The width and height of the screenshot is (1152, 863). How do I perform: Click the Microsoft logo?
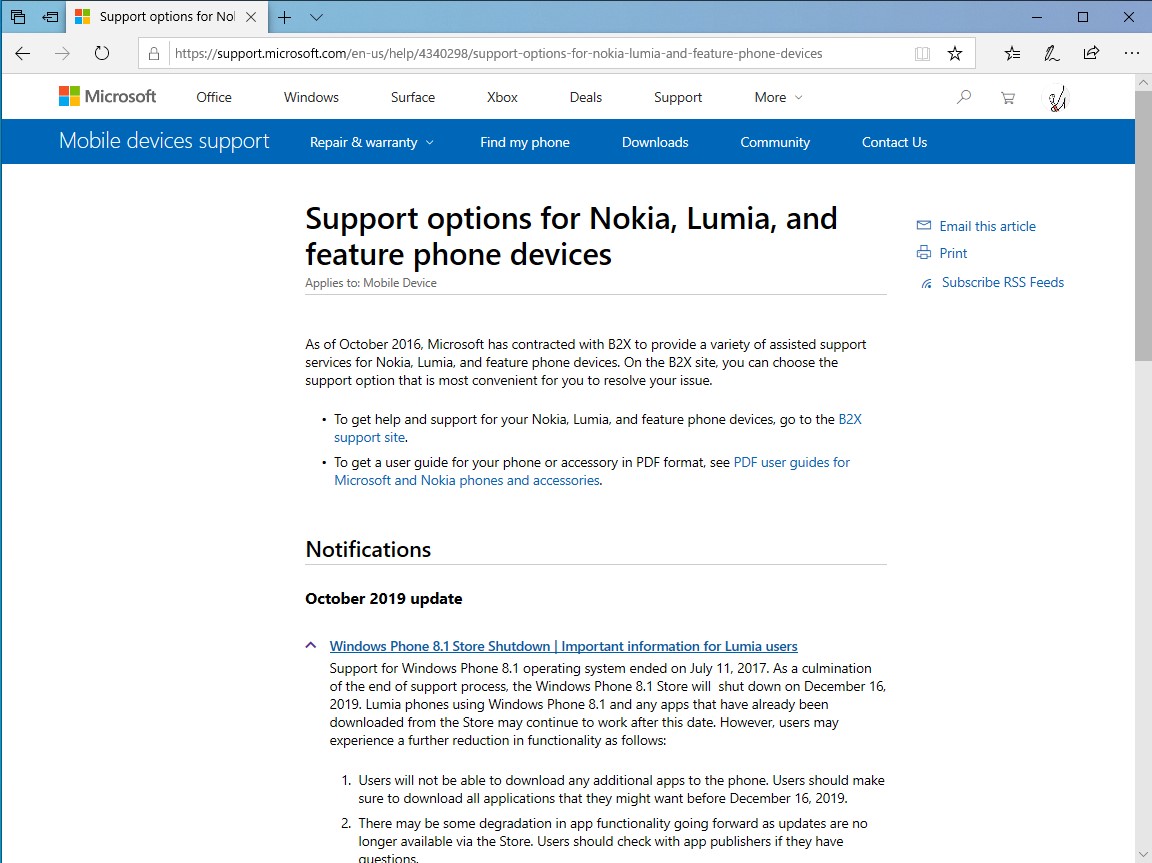(x=108, y=97)
